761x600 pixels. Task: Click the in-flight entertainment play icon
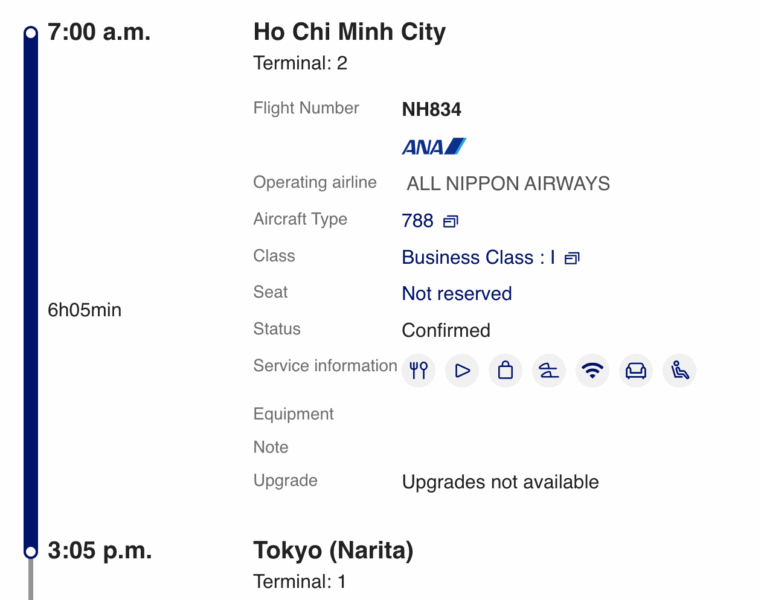tap(462, 370)
